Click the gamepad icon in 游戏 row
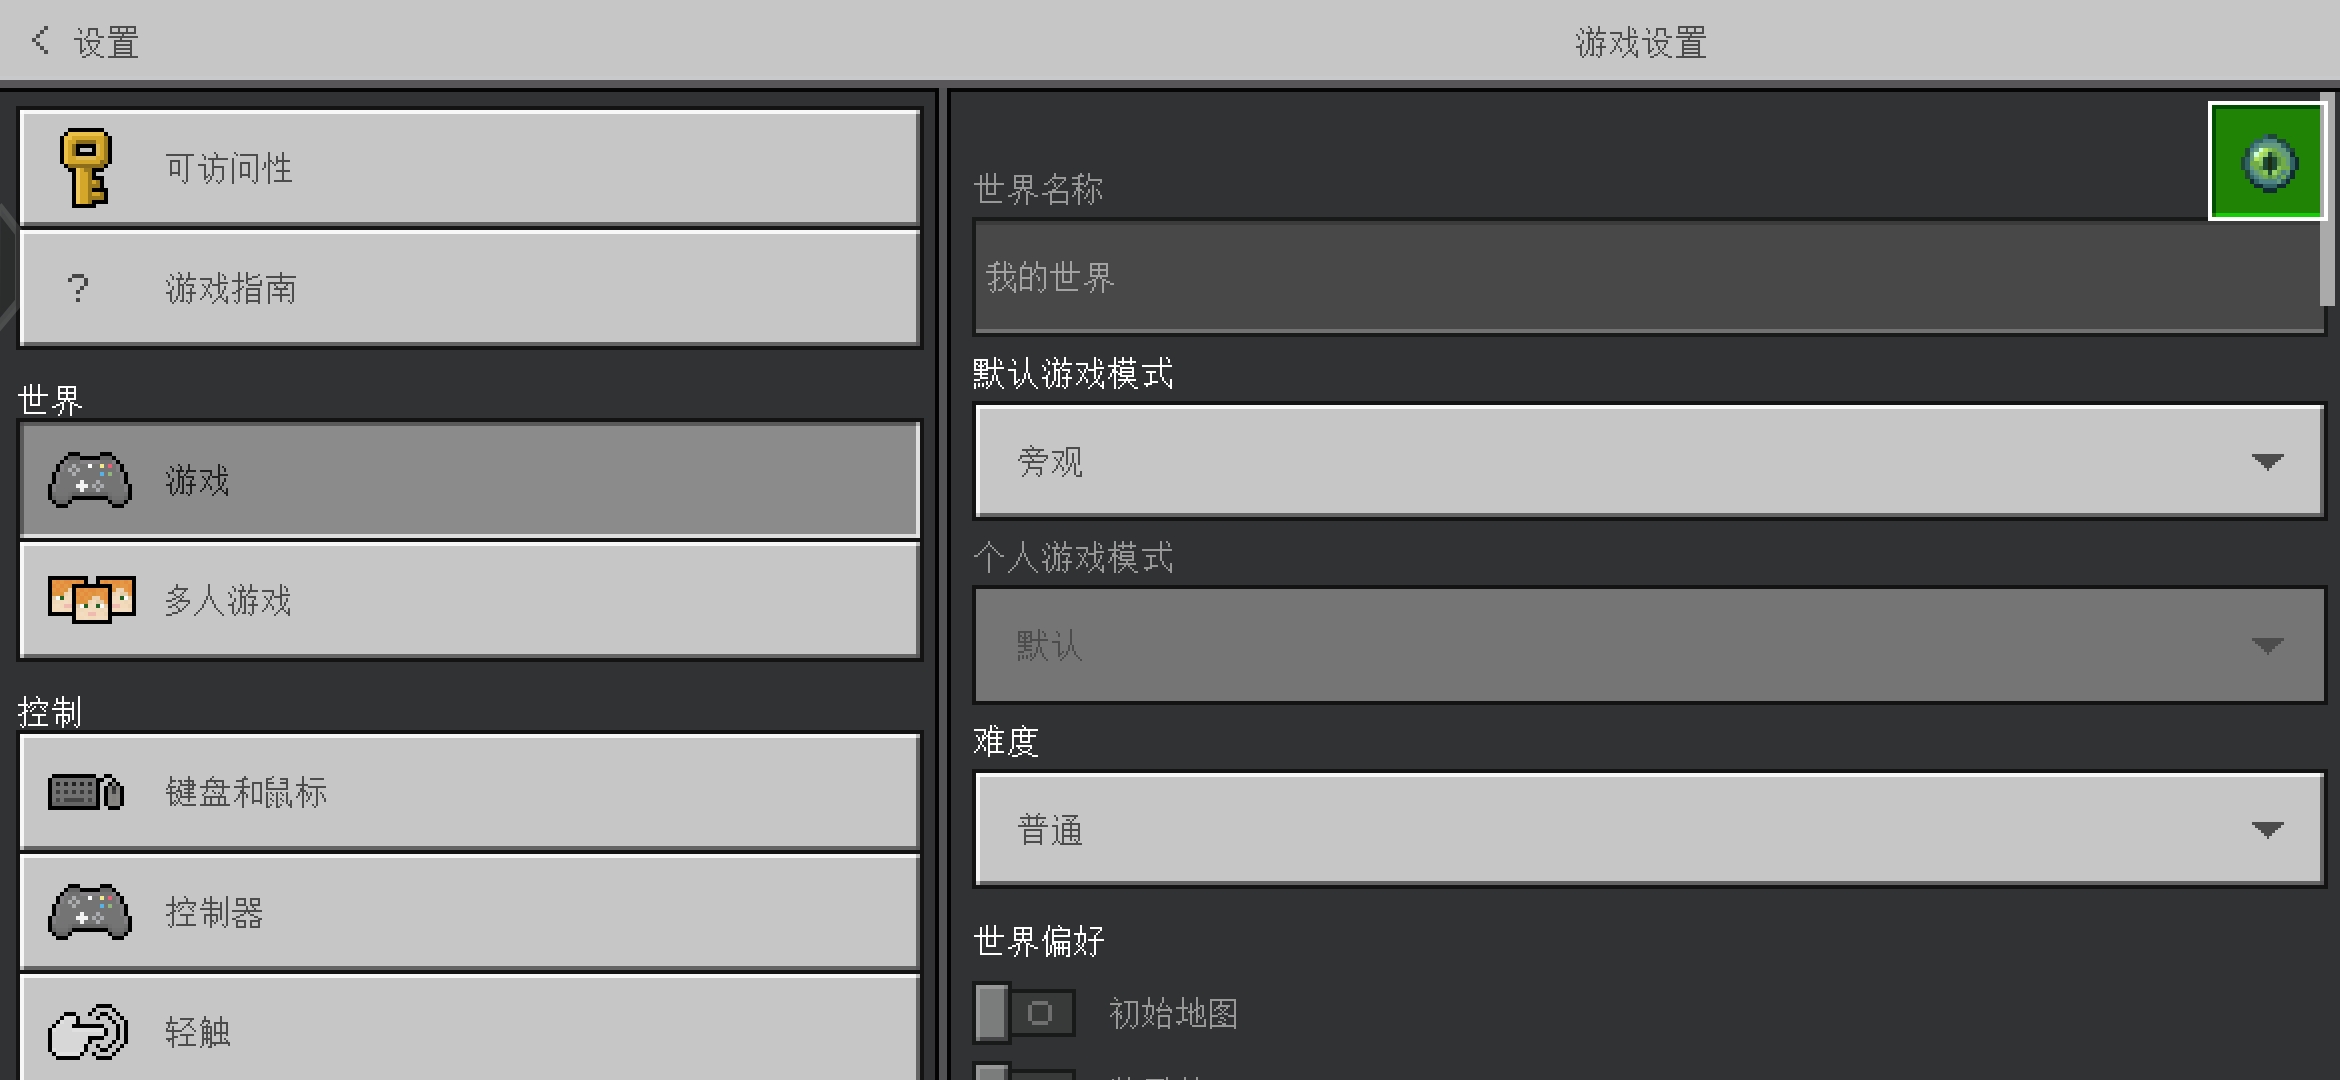 click(x=90, y=481)
